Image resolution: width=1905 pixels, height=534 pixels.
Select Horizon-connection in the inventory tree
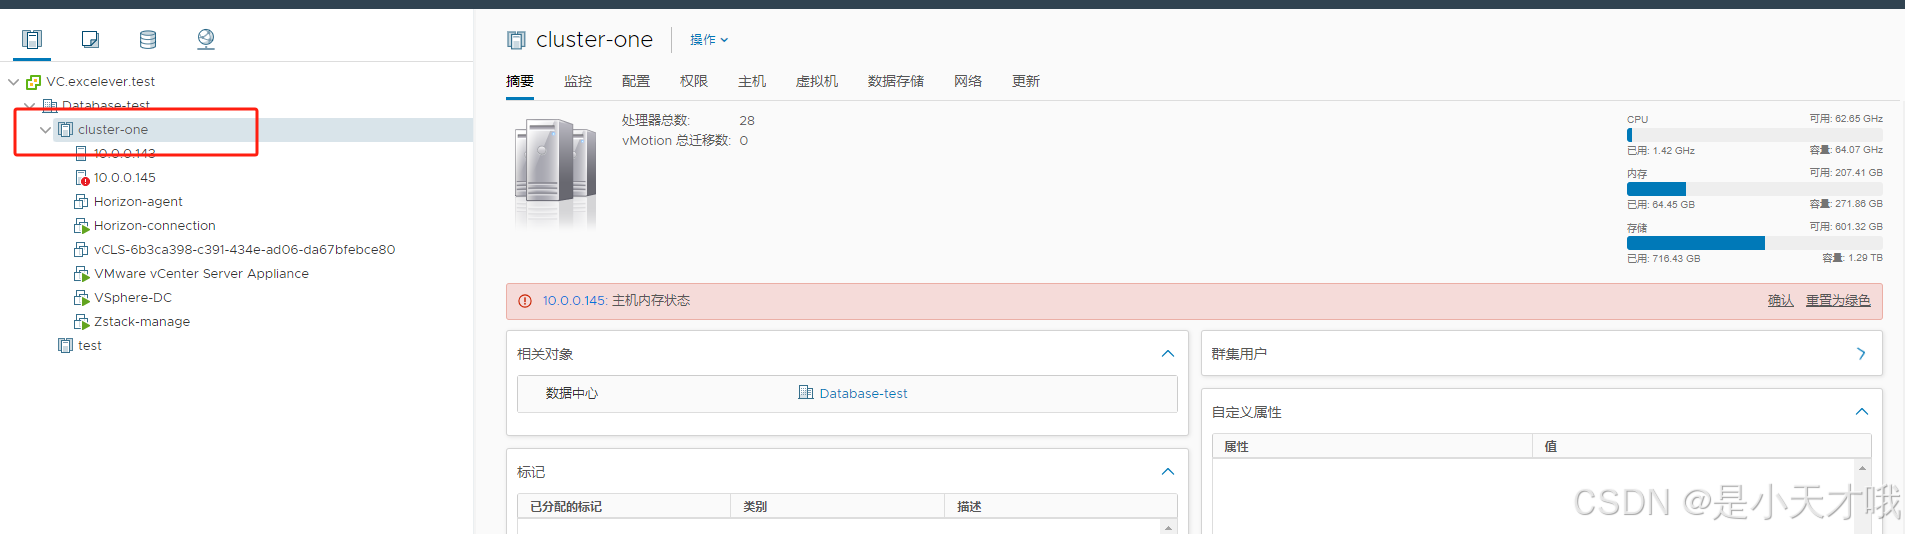[x=155, y=226]
